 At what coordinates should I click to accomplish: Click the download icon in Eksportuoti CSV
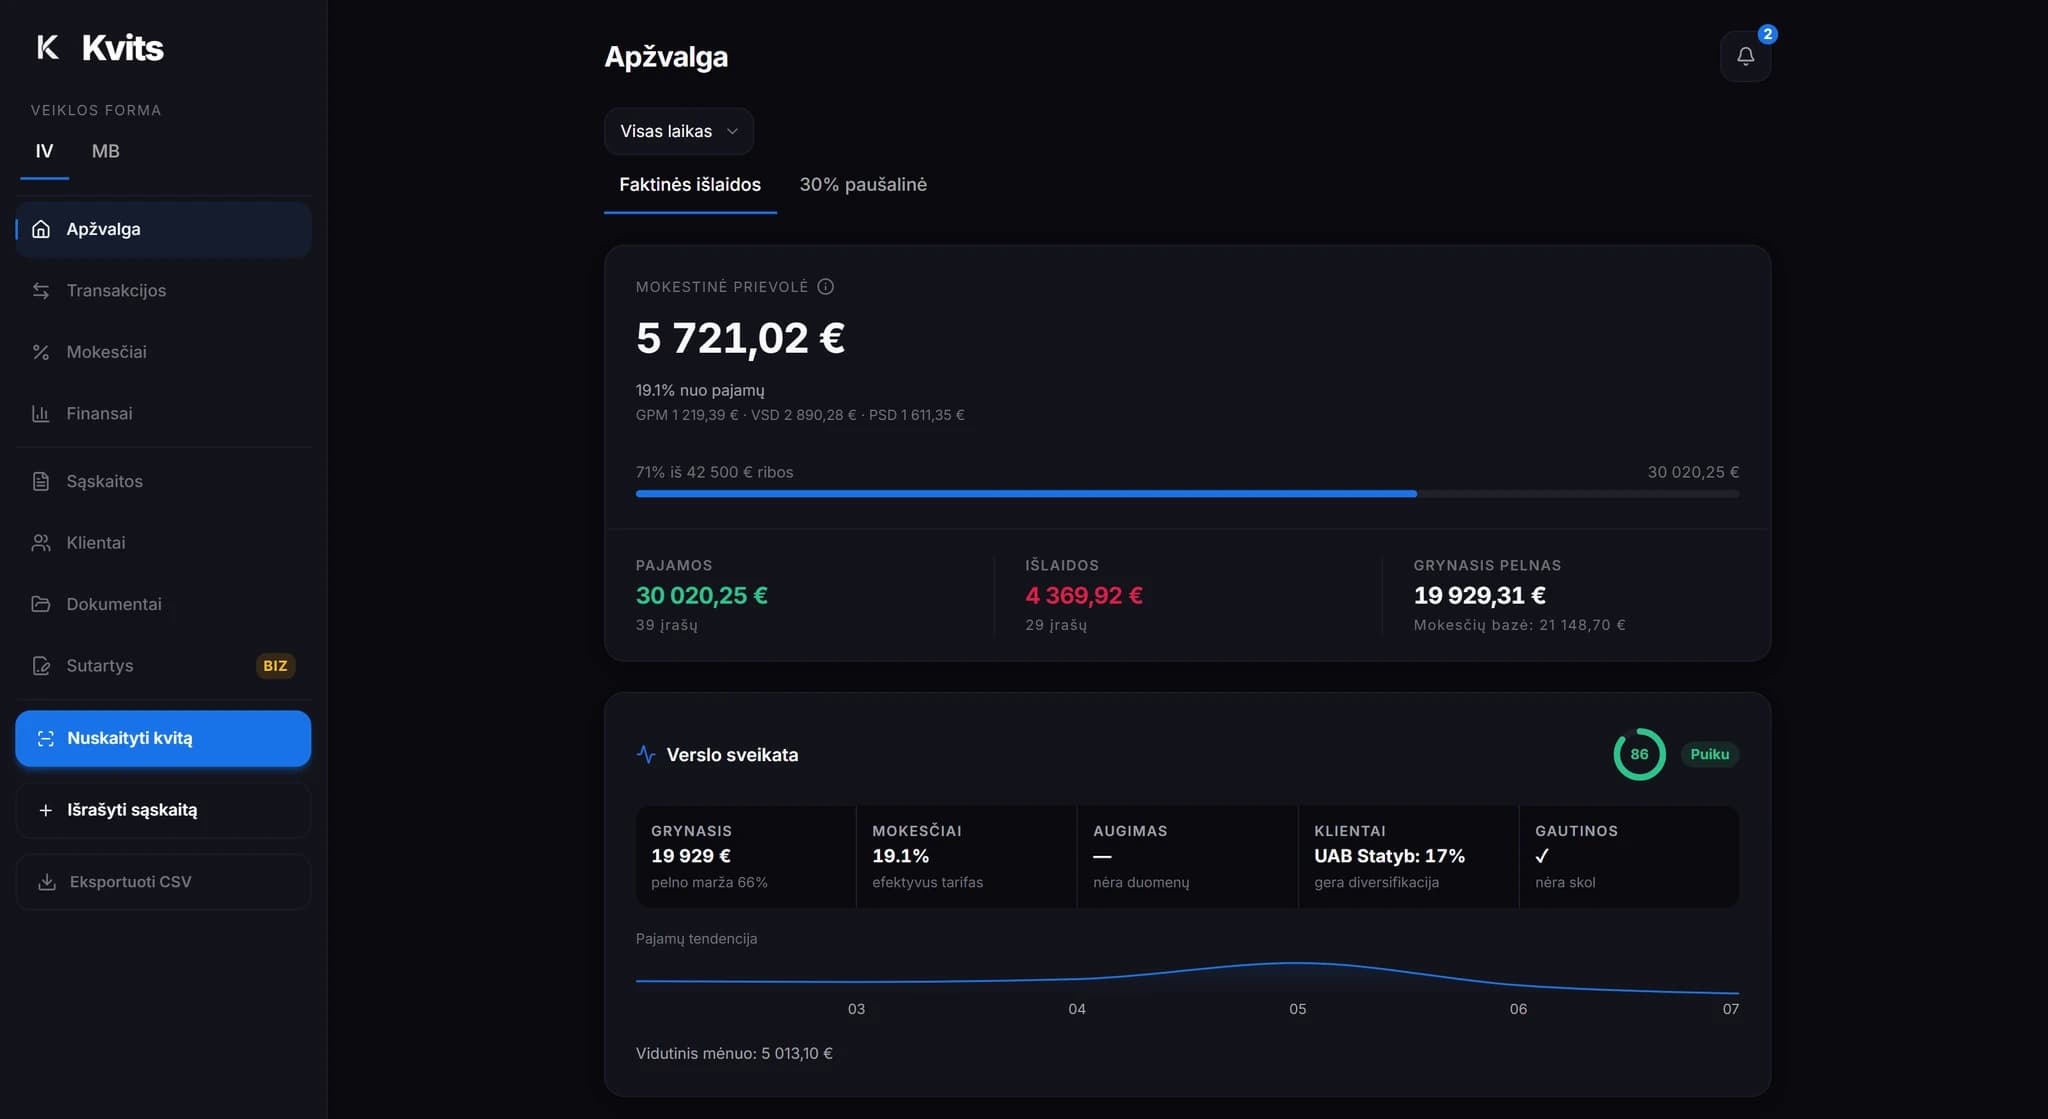[x=46, y=882]
